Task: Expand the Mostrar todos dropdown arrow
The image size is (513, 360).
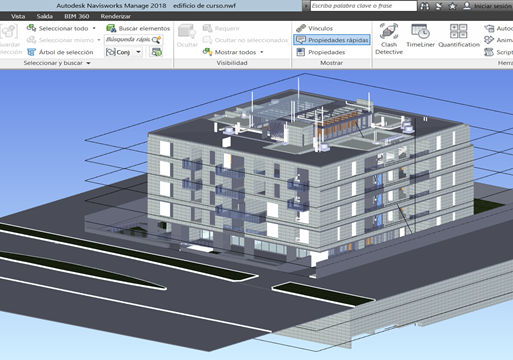Action: click(x=262, y=52)
